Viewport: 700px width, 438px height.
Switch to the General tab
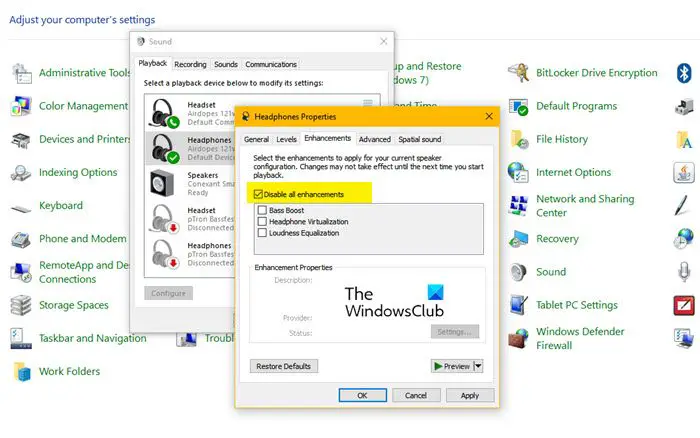click(256, 139)
